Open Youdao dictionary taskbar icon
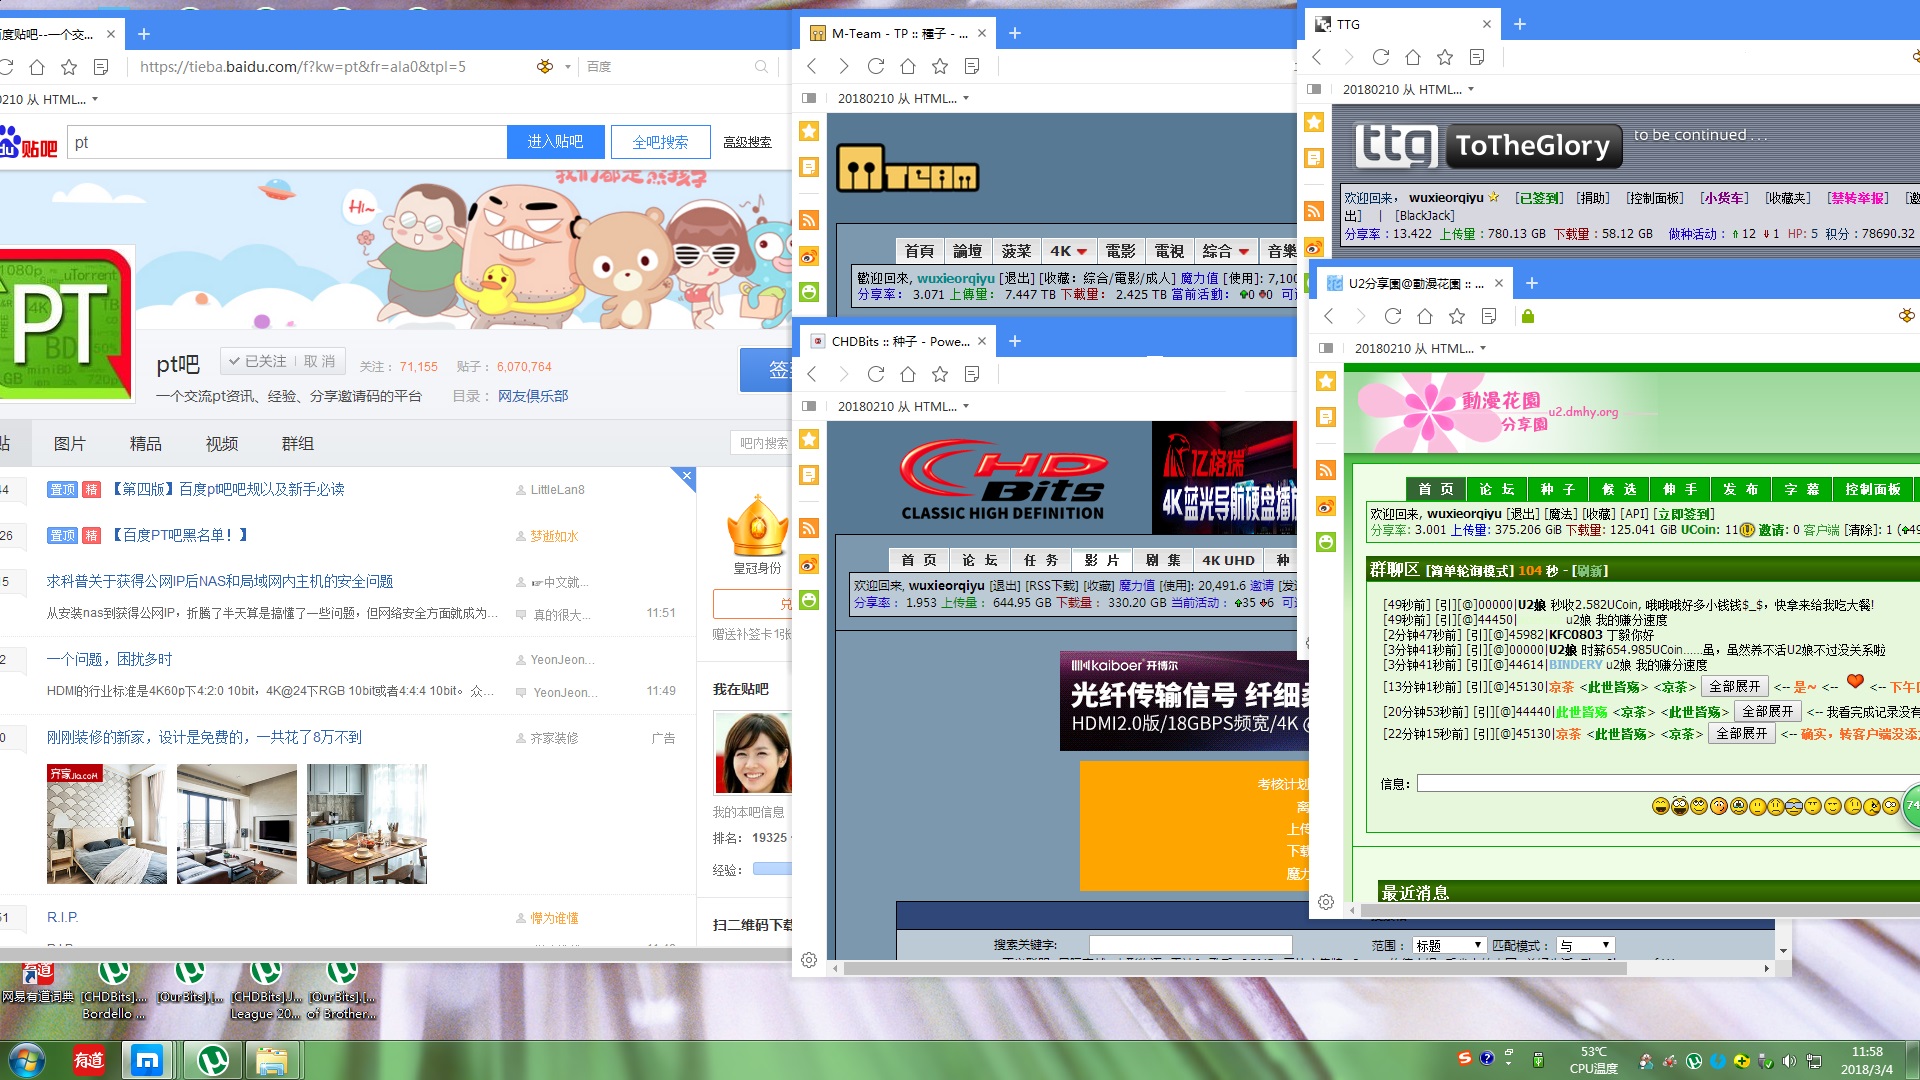 [89, 1059]
